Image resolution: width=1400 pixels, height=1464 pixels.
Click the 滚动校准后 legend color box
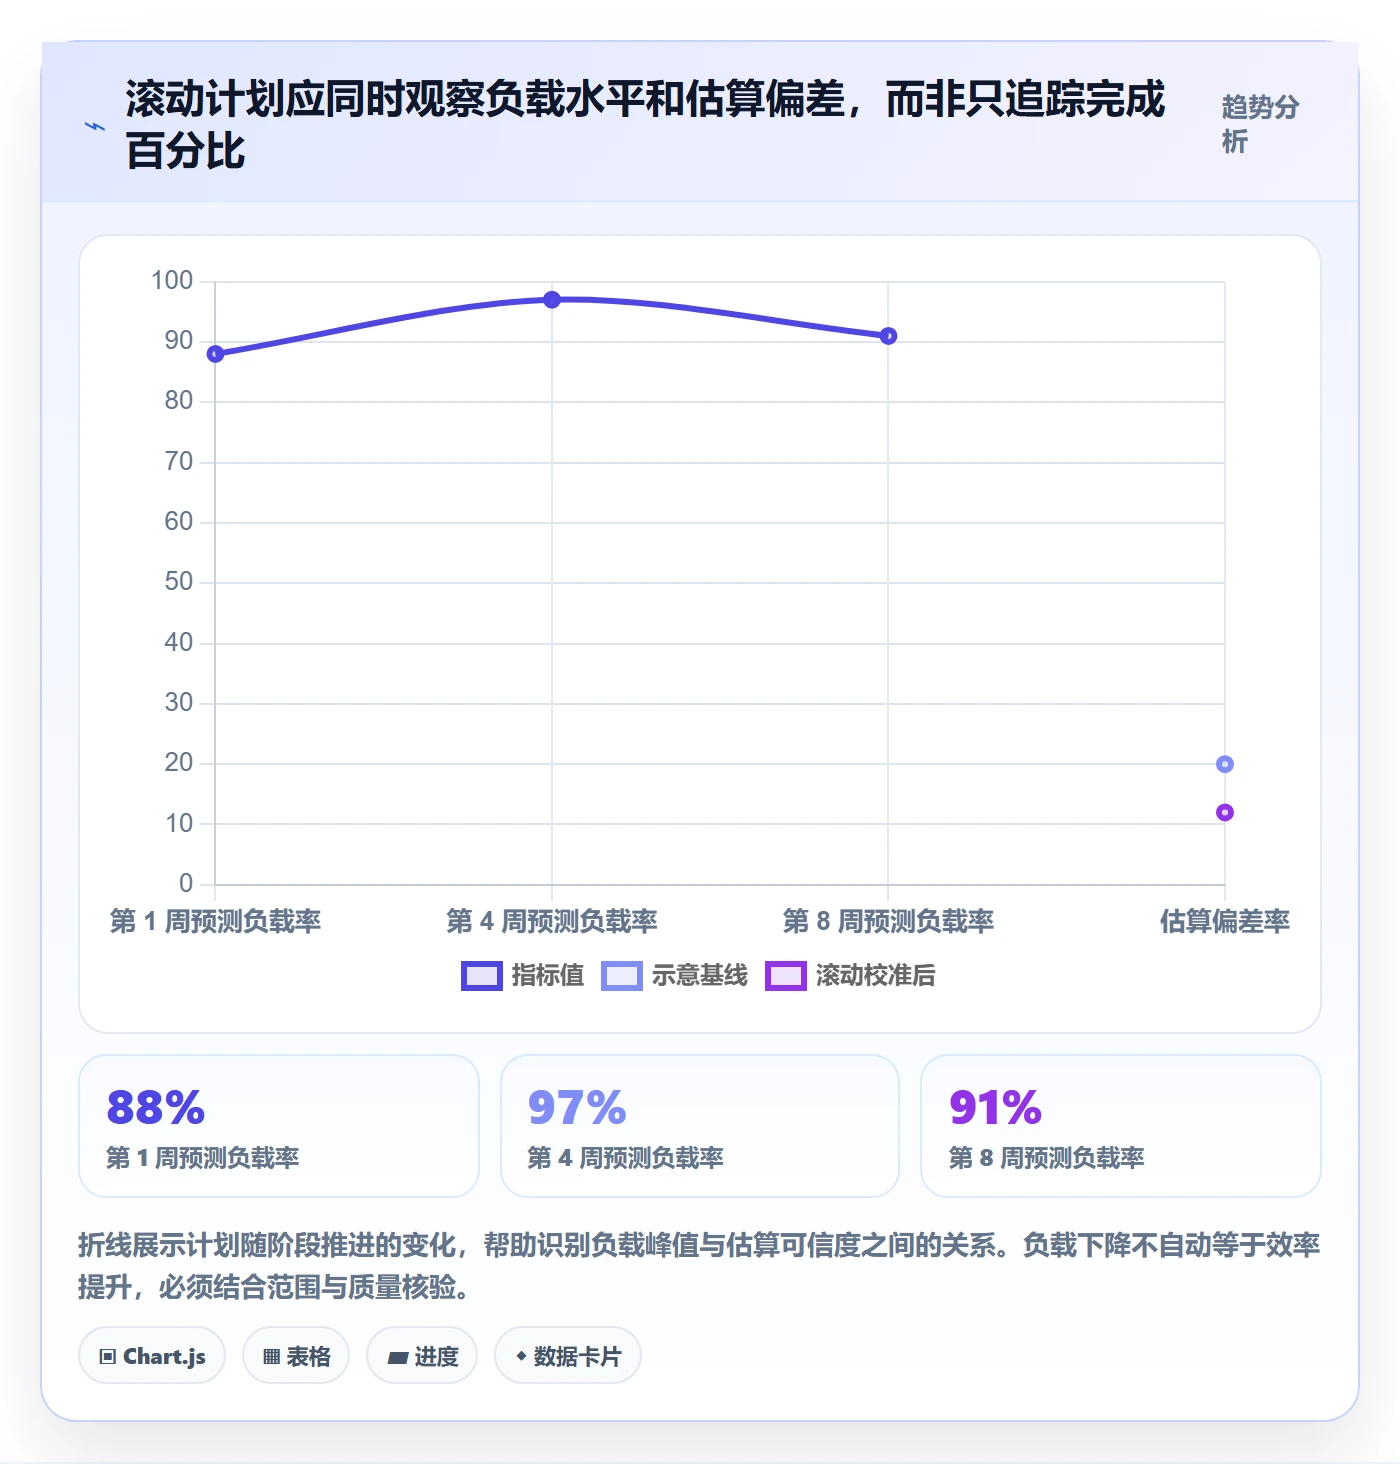[x=785, y=976]
